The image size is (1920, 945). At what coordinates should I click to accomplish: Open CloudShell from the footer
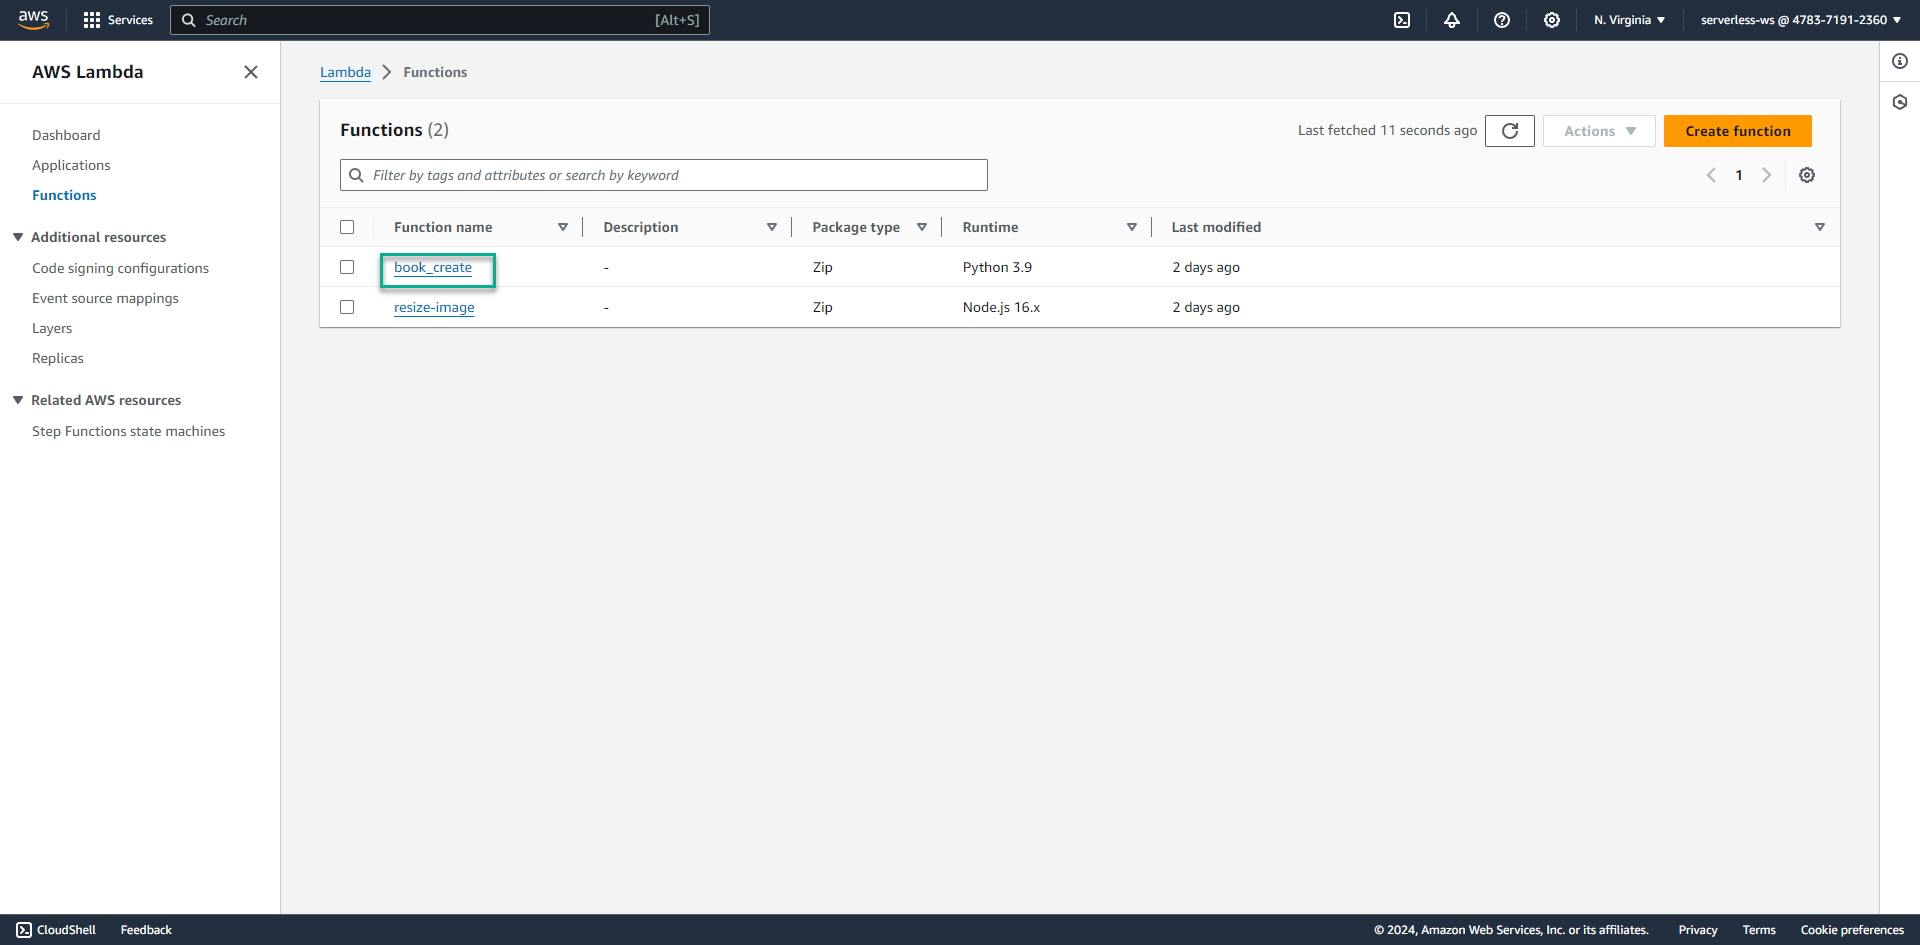[57, 930]
